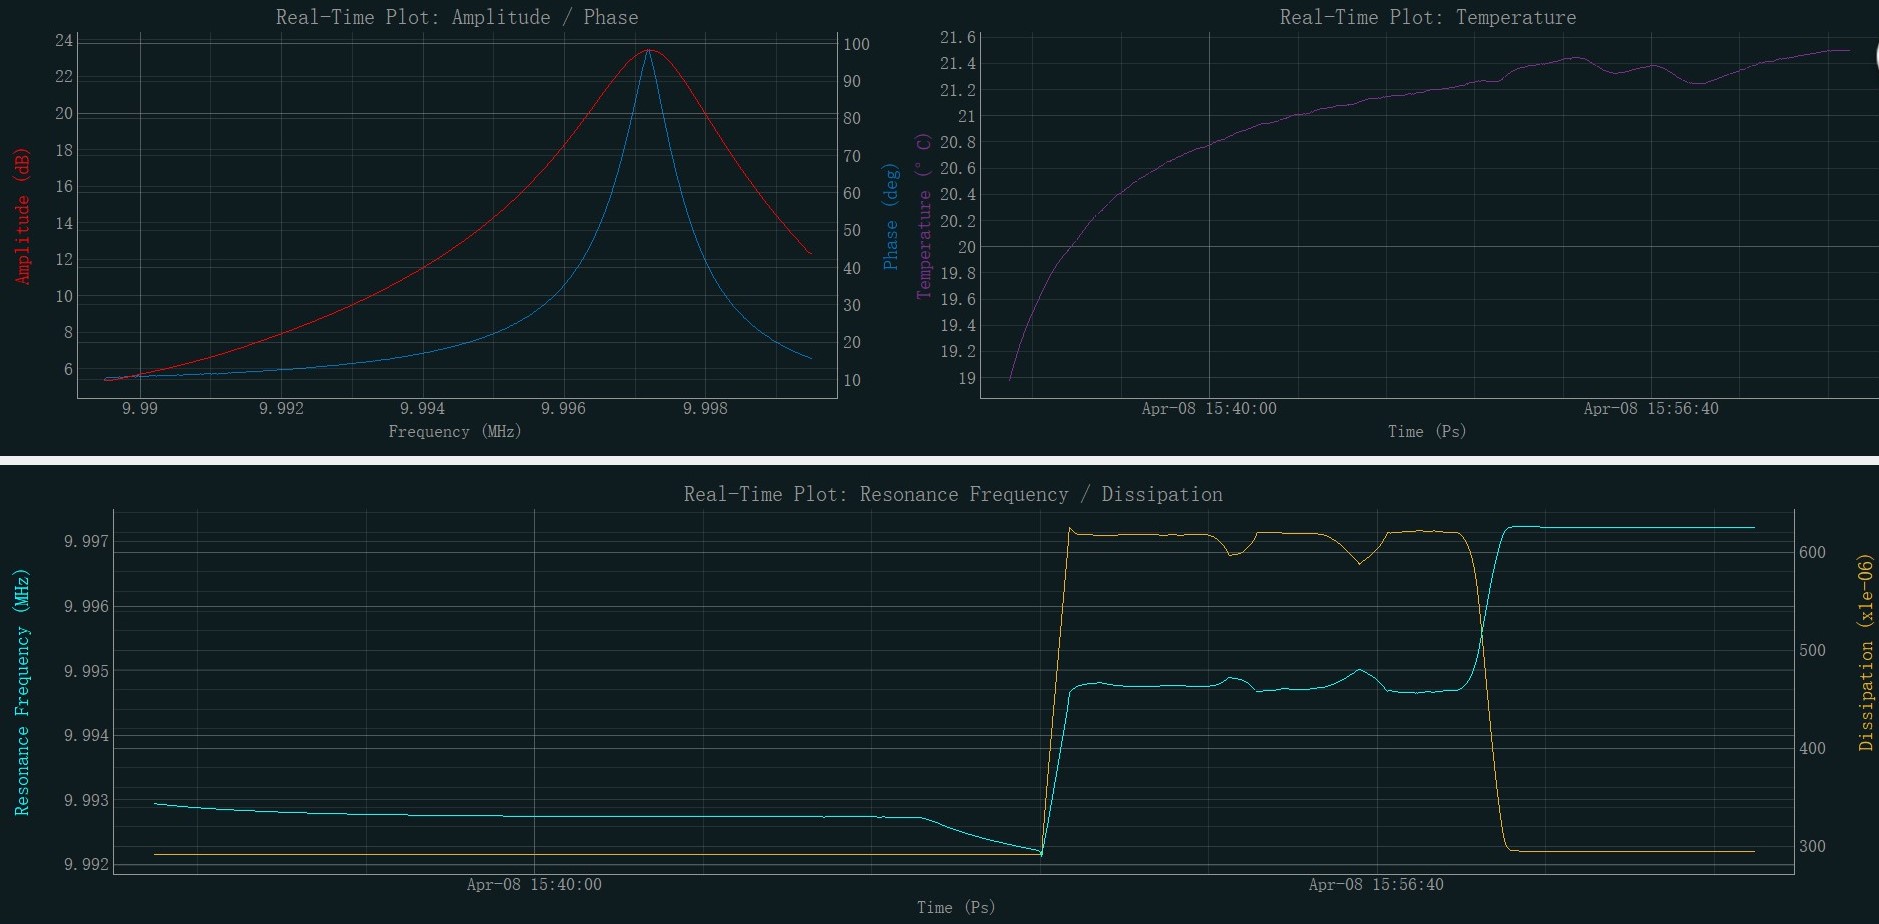The height and width of the screenshot is (924, 1879).
Task: Click Time (Ps) label under Resonance plot
Action: (x=955, y=907)
